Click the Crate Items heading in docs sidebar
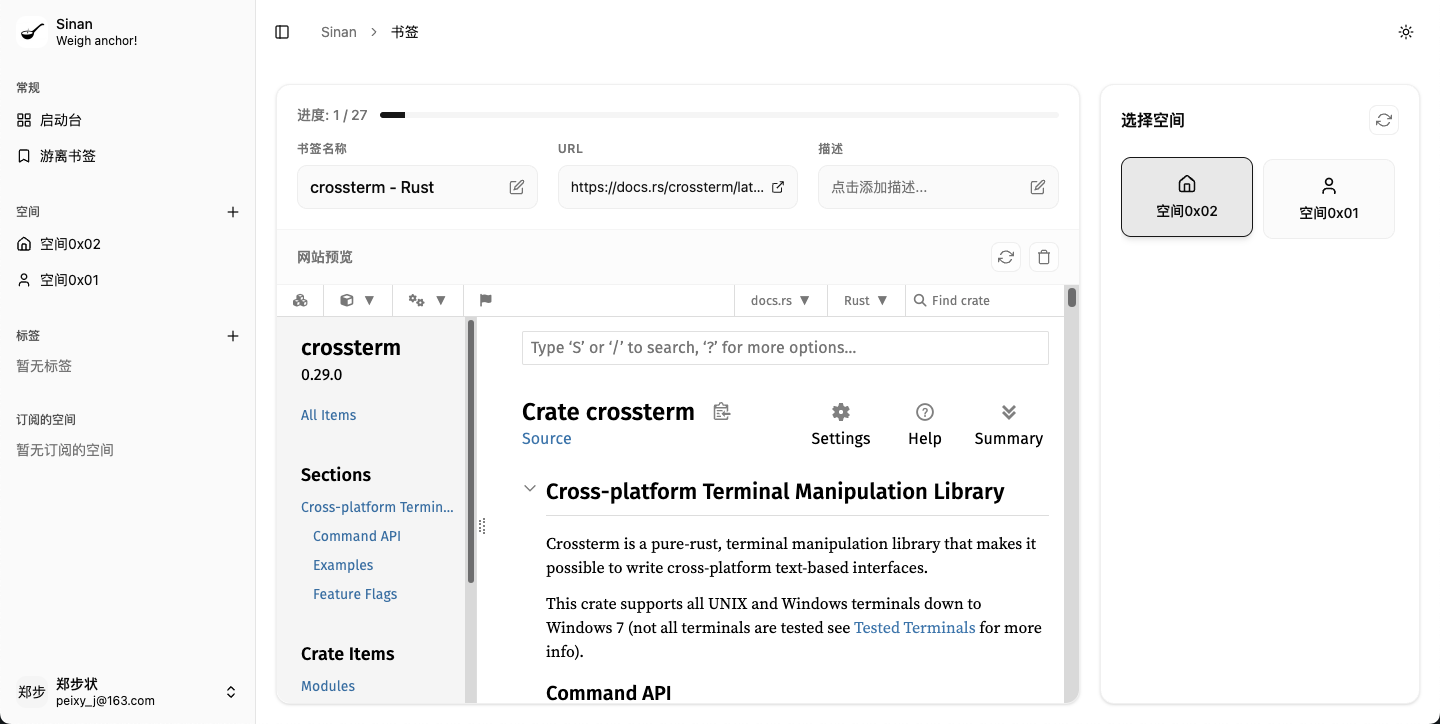 click(348, 654)
